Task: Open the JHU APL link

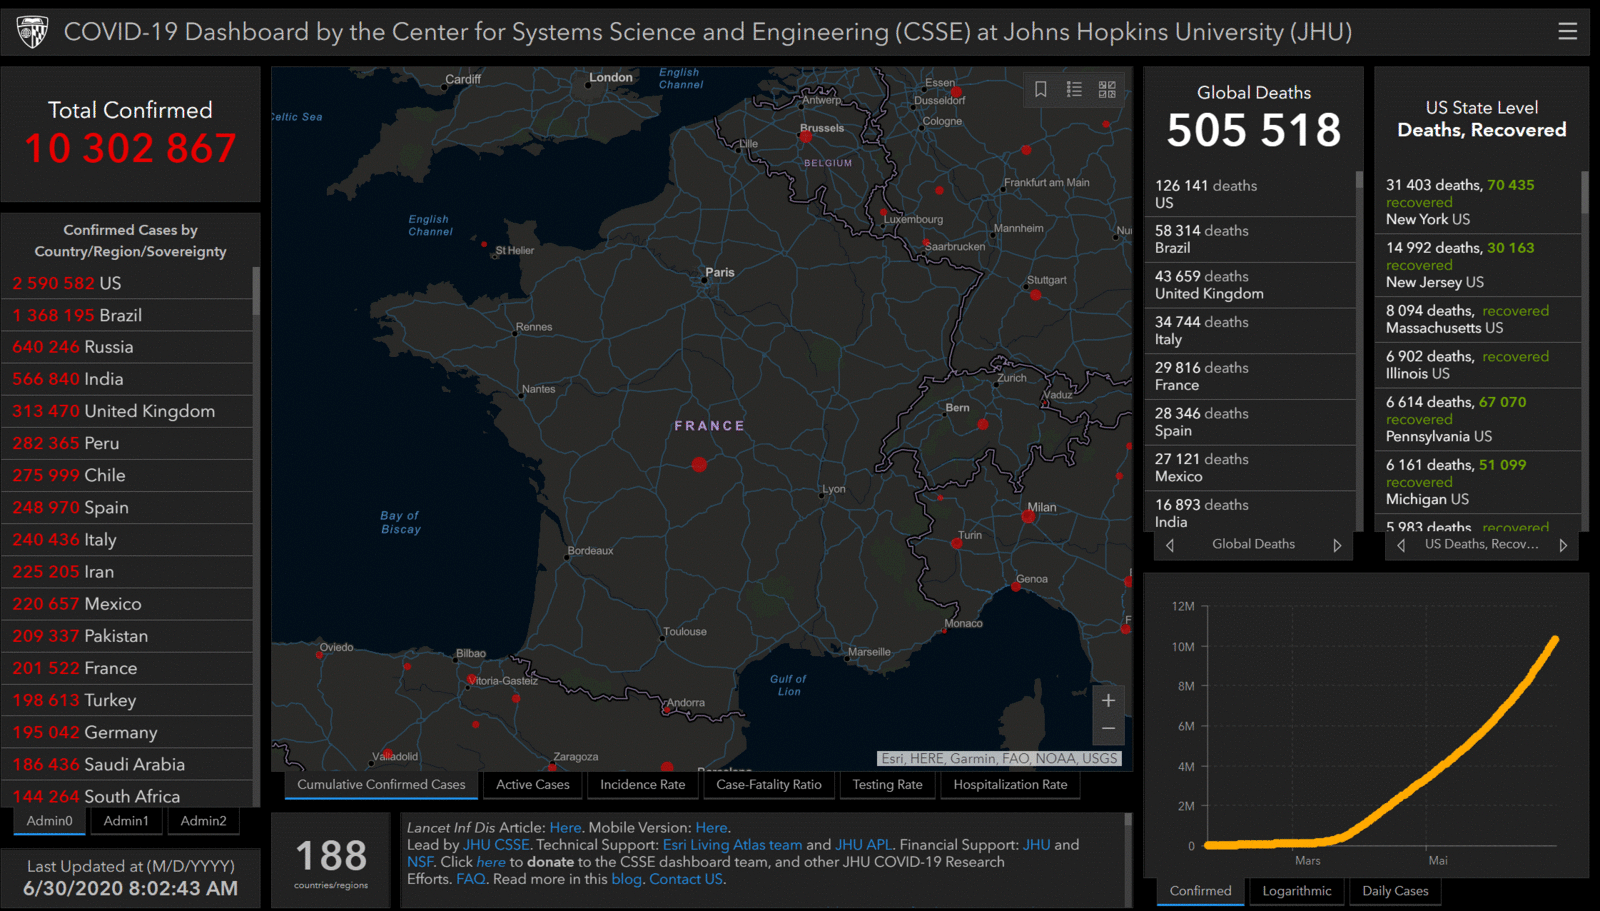Action: coord(864,845)
